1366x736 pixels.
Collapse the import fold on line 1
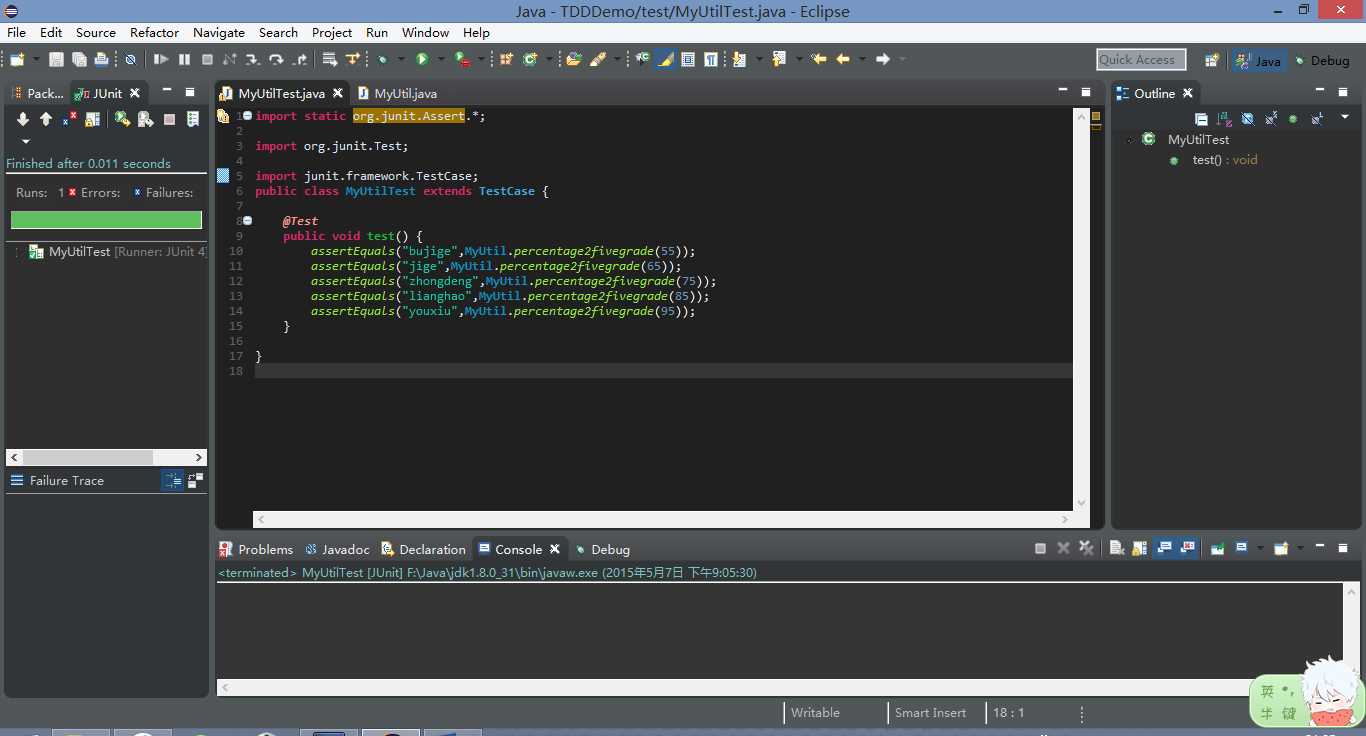coord(247,116)
